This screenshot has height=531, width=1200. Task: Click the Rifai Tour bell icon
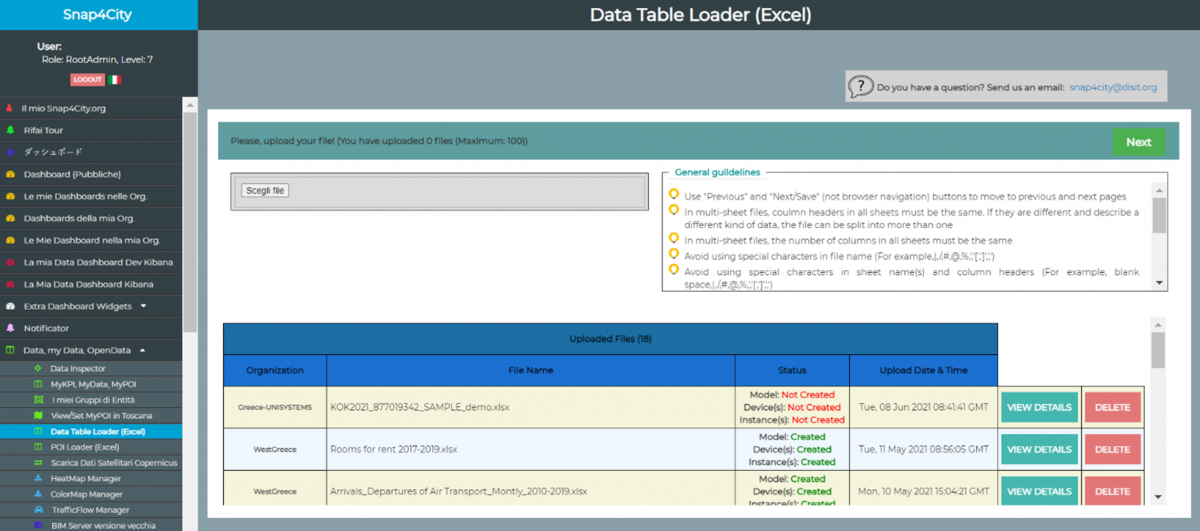pyautogui.click(x=10, y=130)
